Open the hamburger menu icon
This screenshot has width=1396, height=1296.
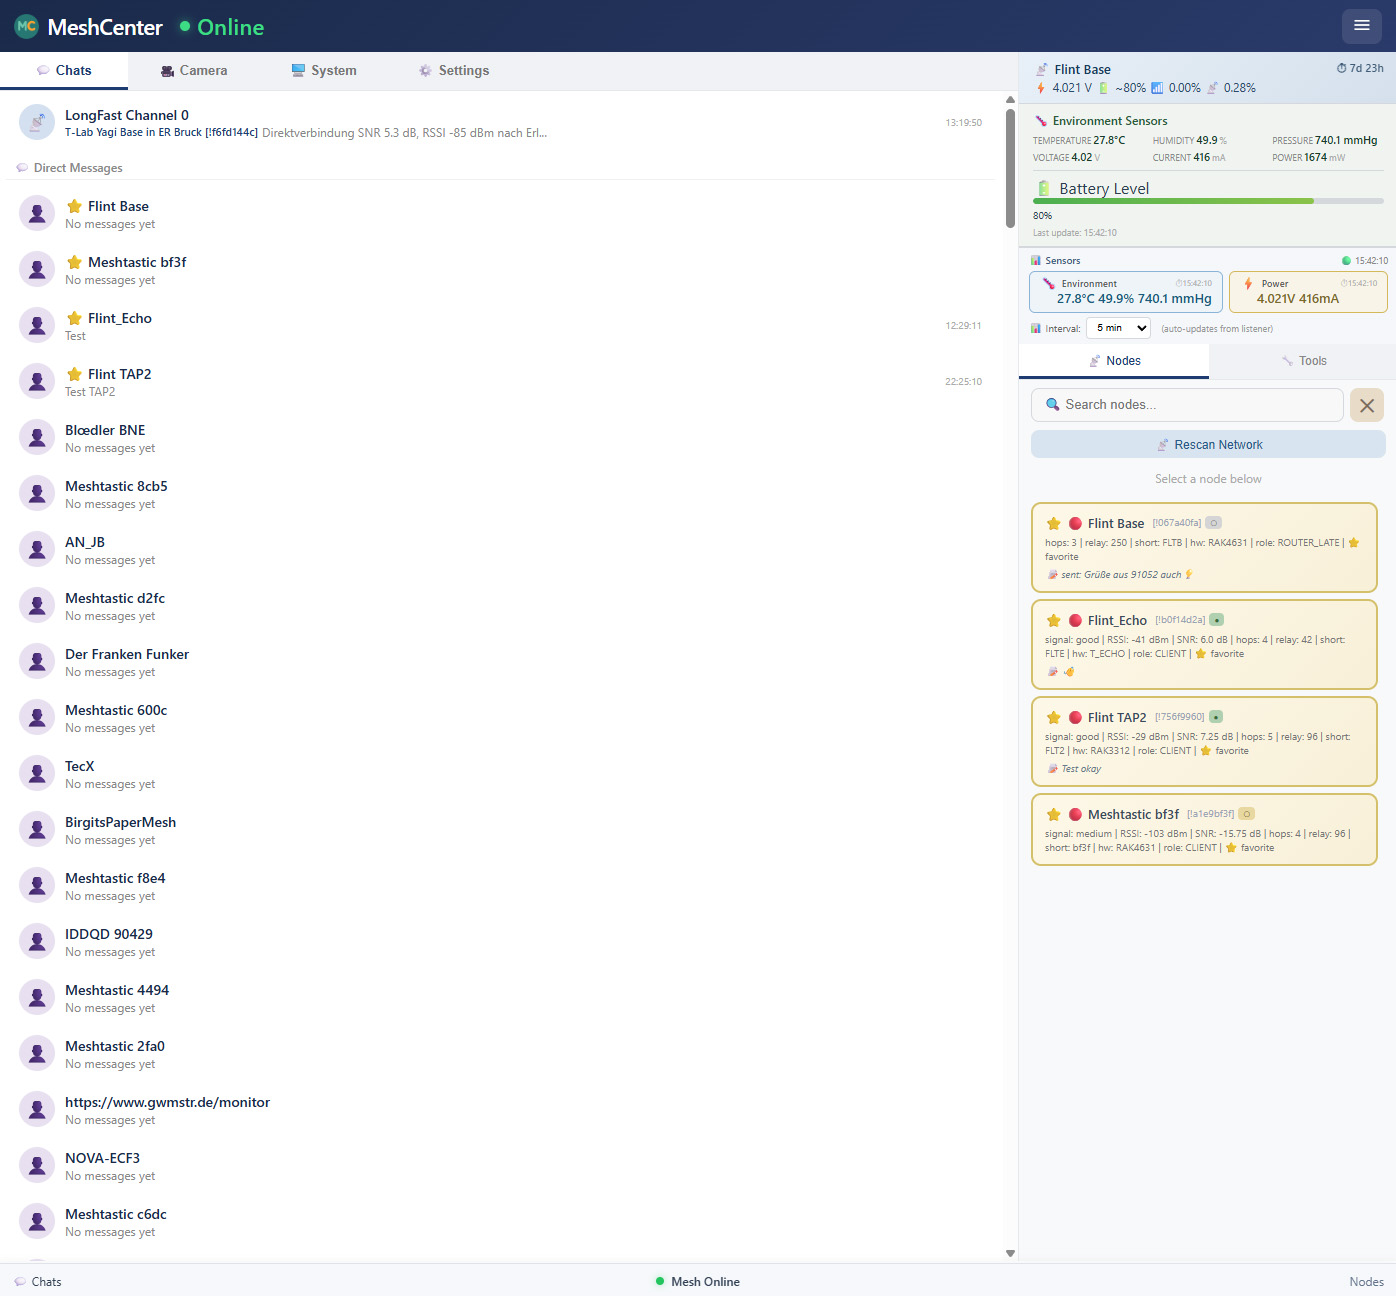coord(1361,26)
